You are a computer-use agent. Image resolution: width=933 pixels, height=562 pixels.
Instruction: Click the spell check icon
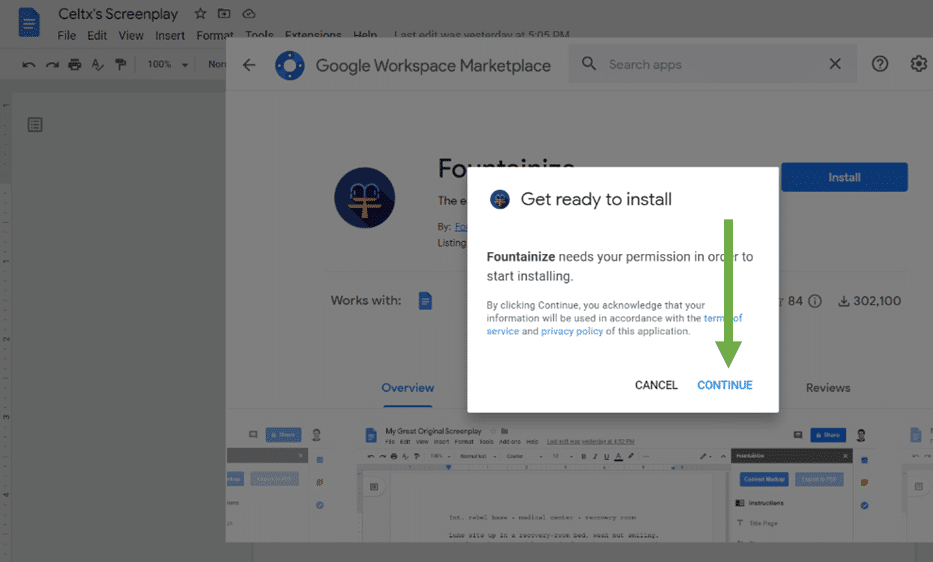(x=98, y=64)
